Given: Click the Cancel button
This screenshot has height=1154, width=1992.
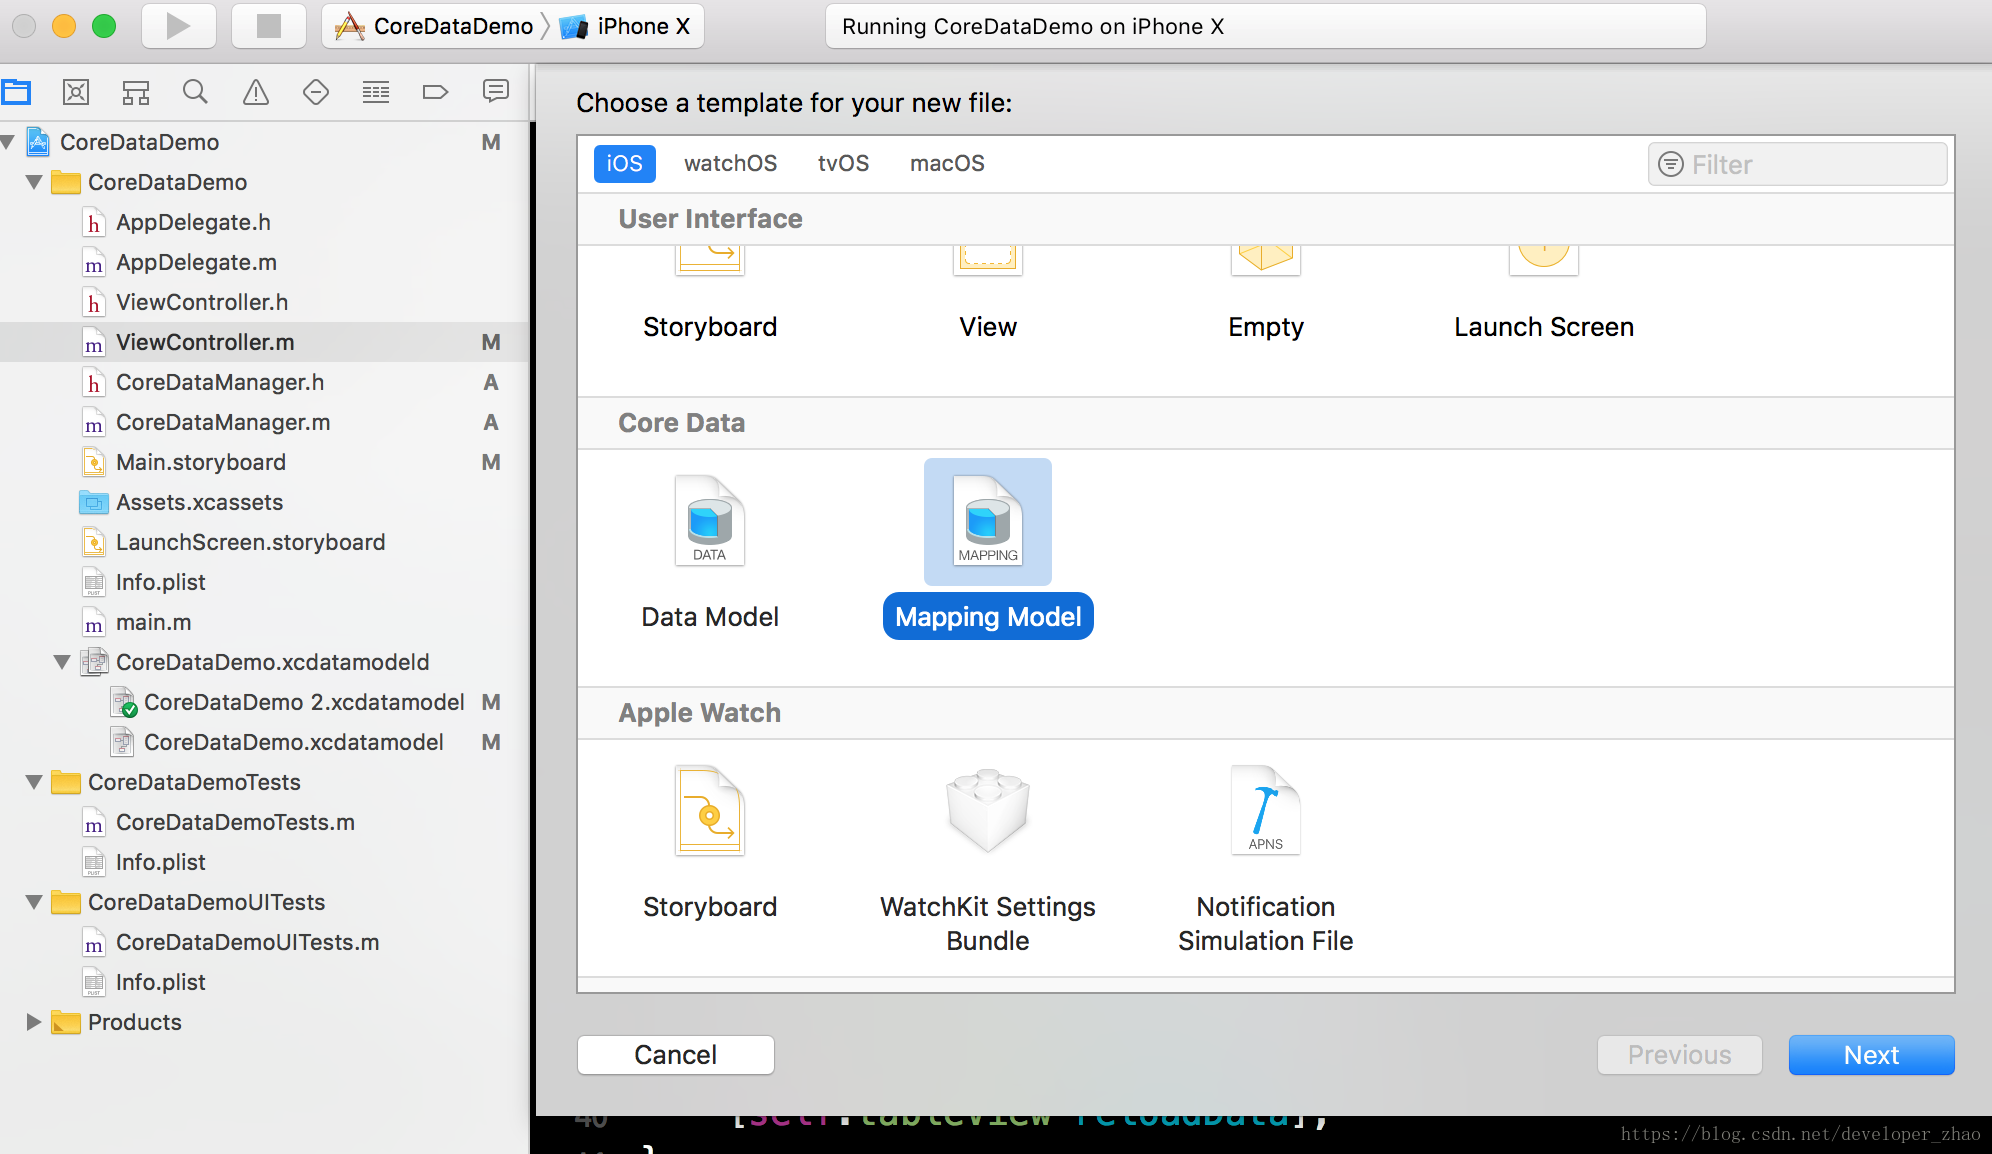Looking at the screenshot, I should coord(676,1055).
